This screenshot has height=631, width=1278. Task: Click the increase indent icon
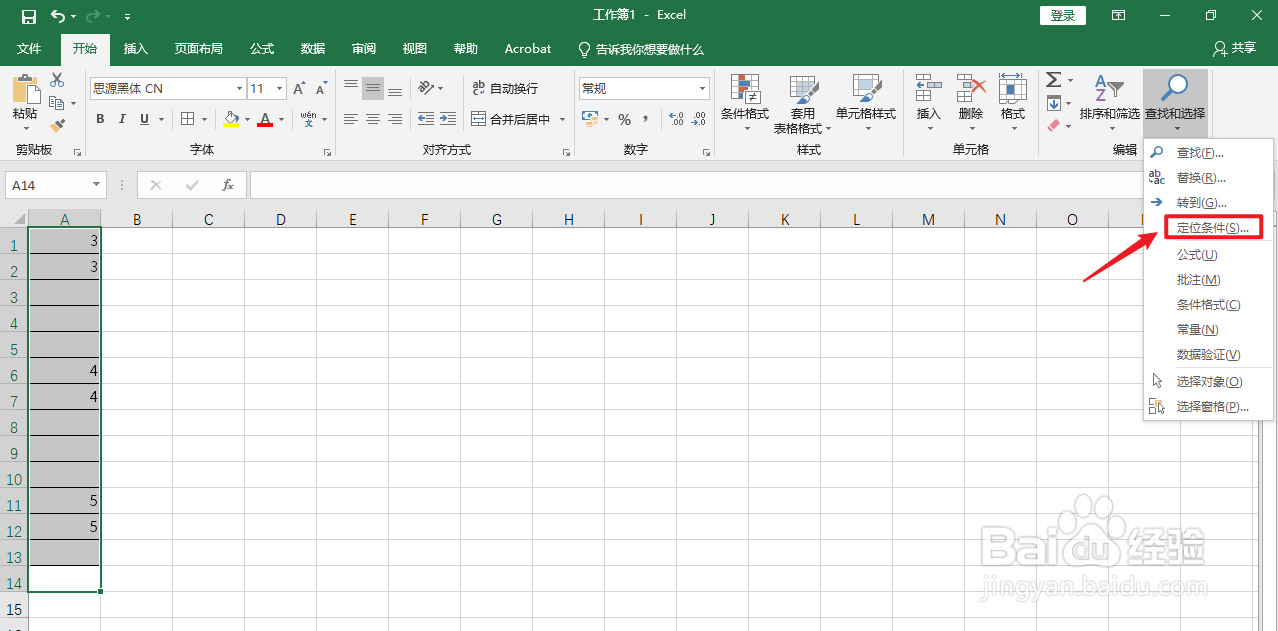[448, 119]
